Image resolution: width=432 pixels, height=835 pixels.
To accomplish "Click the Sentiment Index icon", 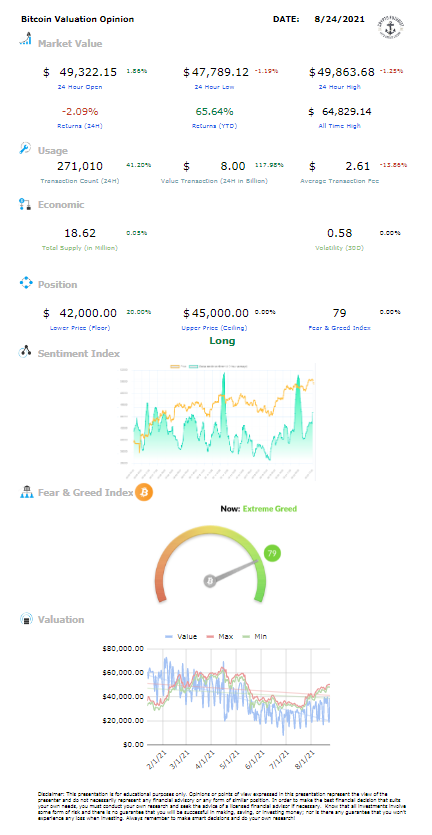I will point(26,352).
